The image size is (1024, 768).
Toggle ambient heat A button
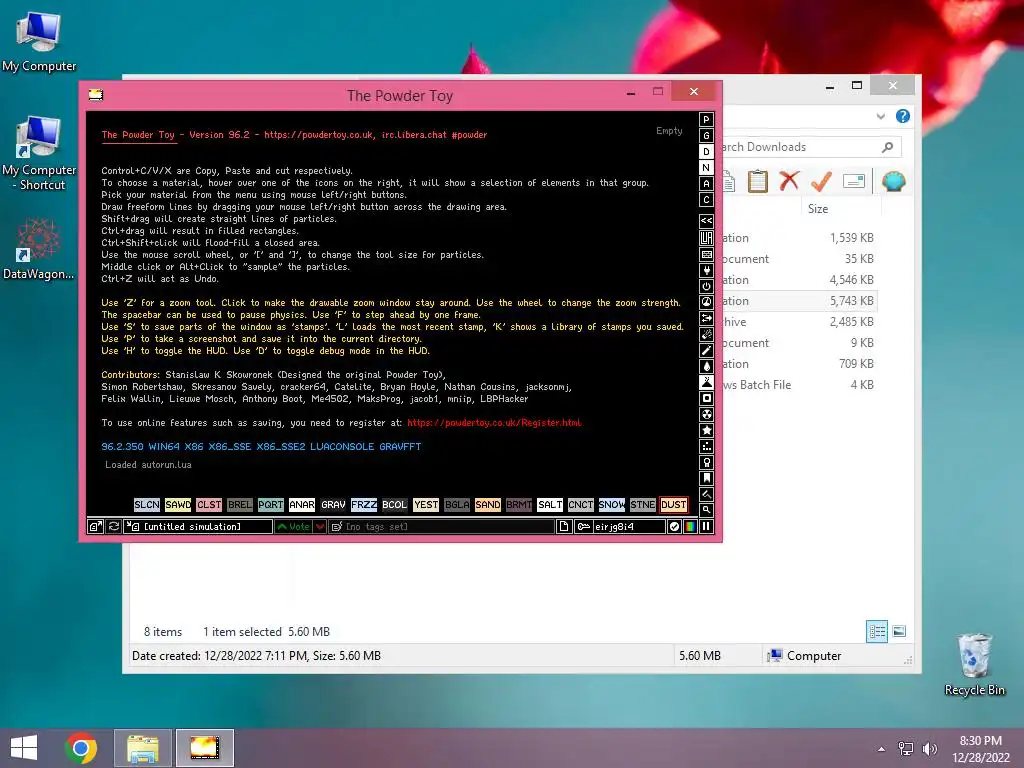coord(706,184)
